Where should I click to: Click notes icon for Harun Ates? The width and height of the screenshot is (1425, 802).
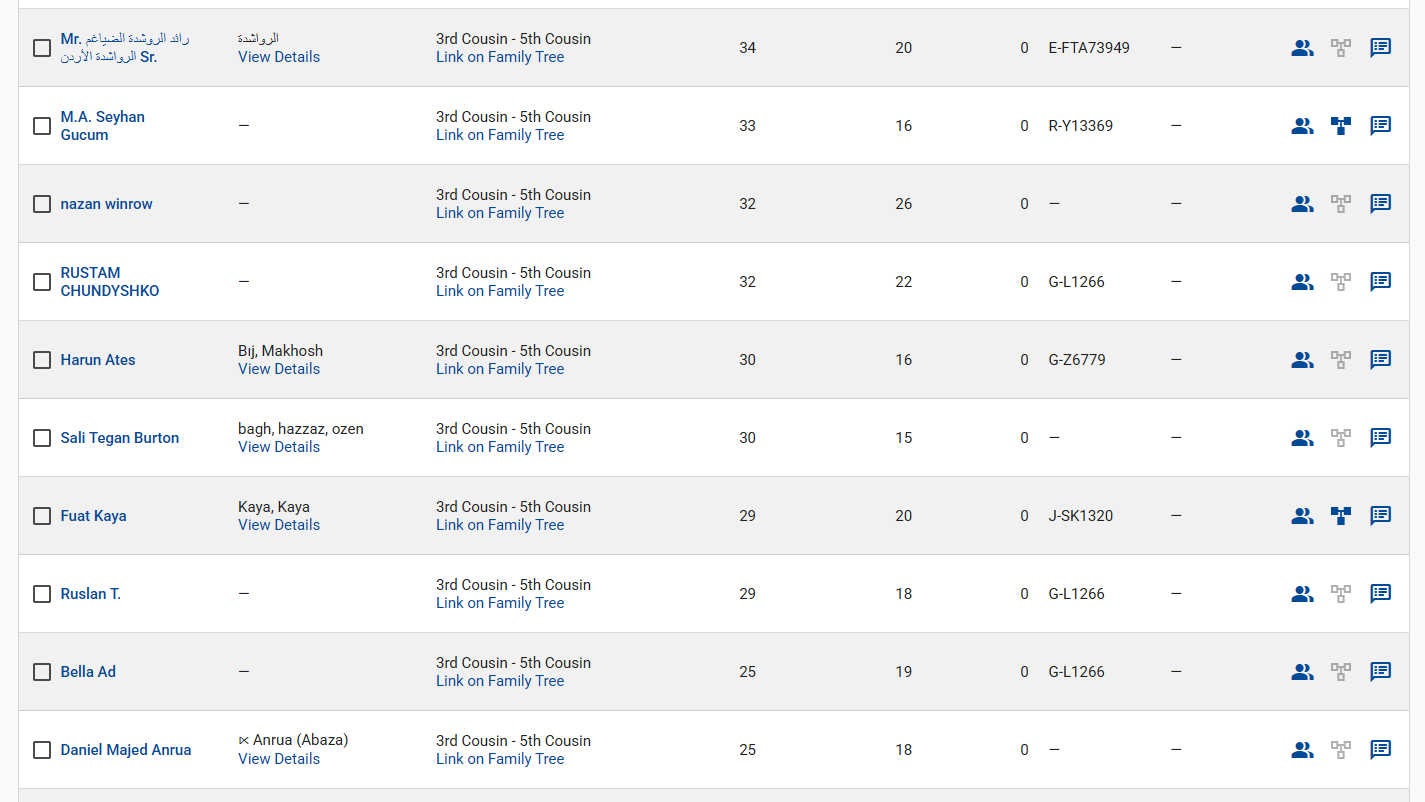tap(1381, 360)
